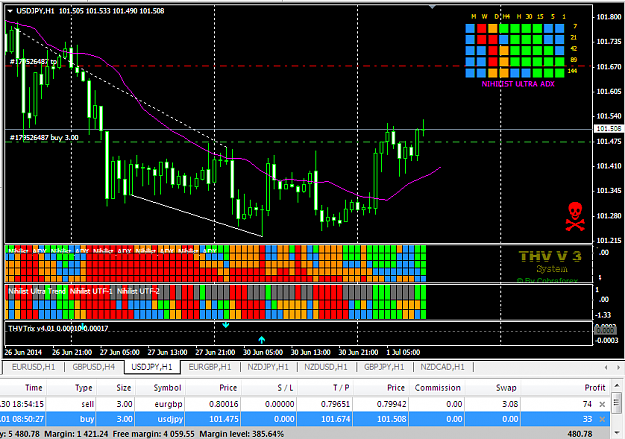Click the red skull and crossbones icon
Image resolution: width=625 pixels, height=439 pixels.
click(575, 217)
